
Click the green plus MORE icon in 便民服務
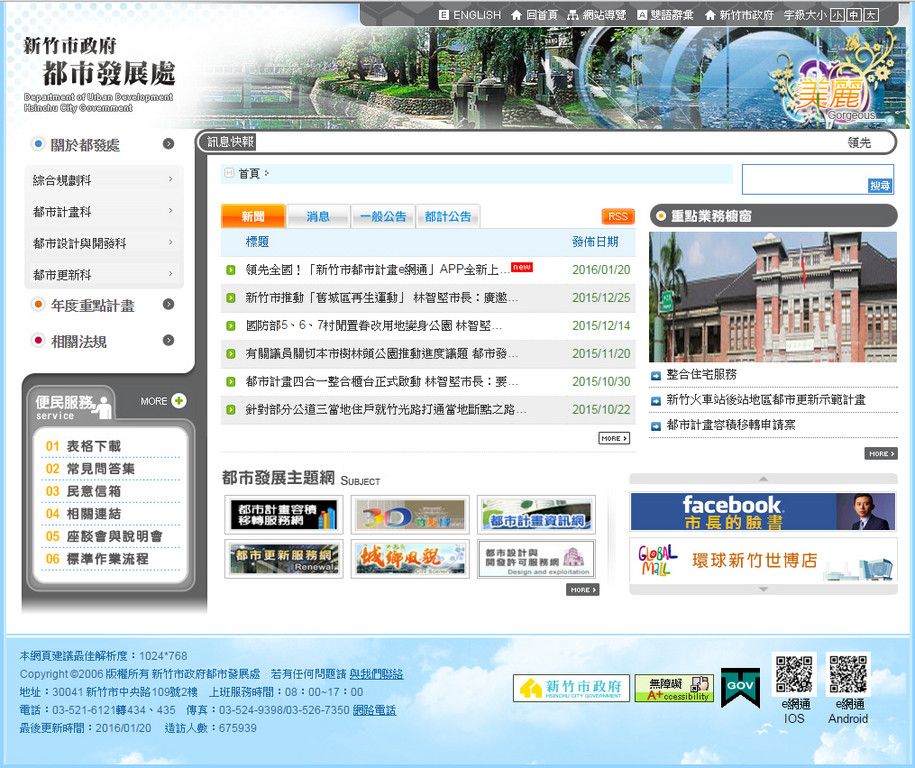pos(179,401)
